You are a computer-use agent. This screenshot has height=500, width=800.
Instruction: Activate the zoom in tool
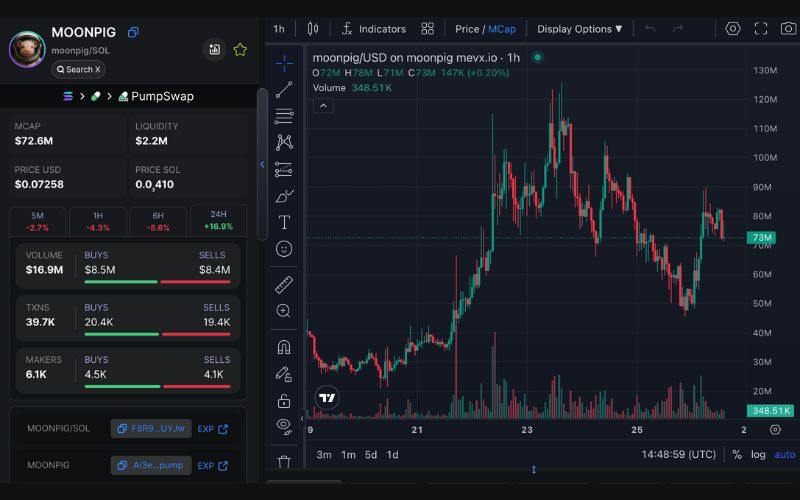coord(284,311)
